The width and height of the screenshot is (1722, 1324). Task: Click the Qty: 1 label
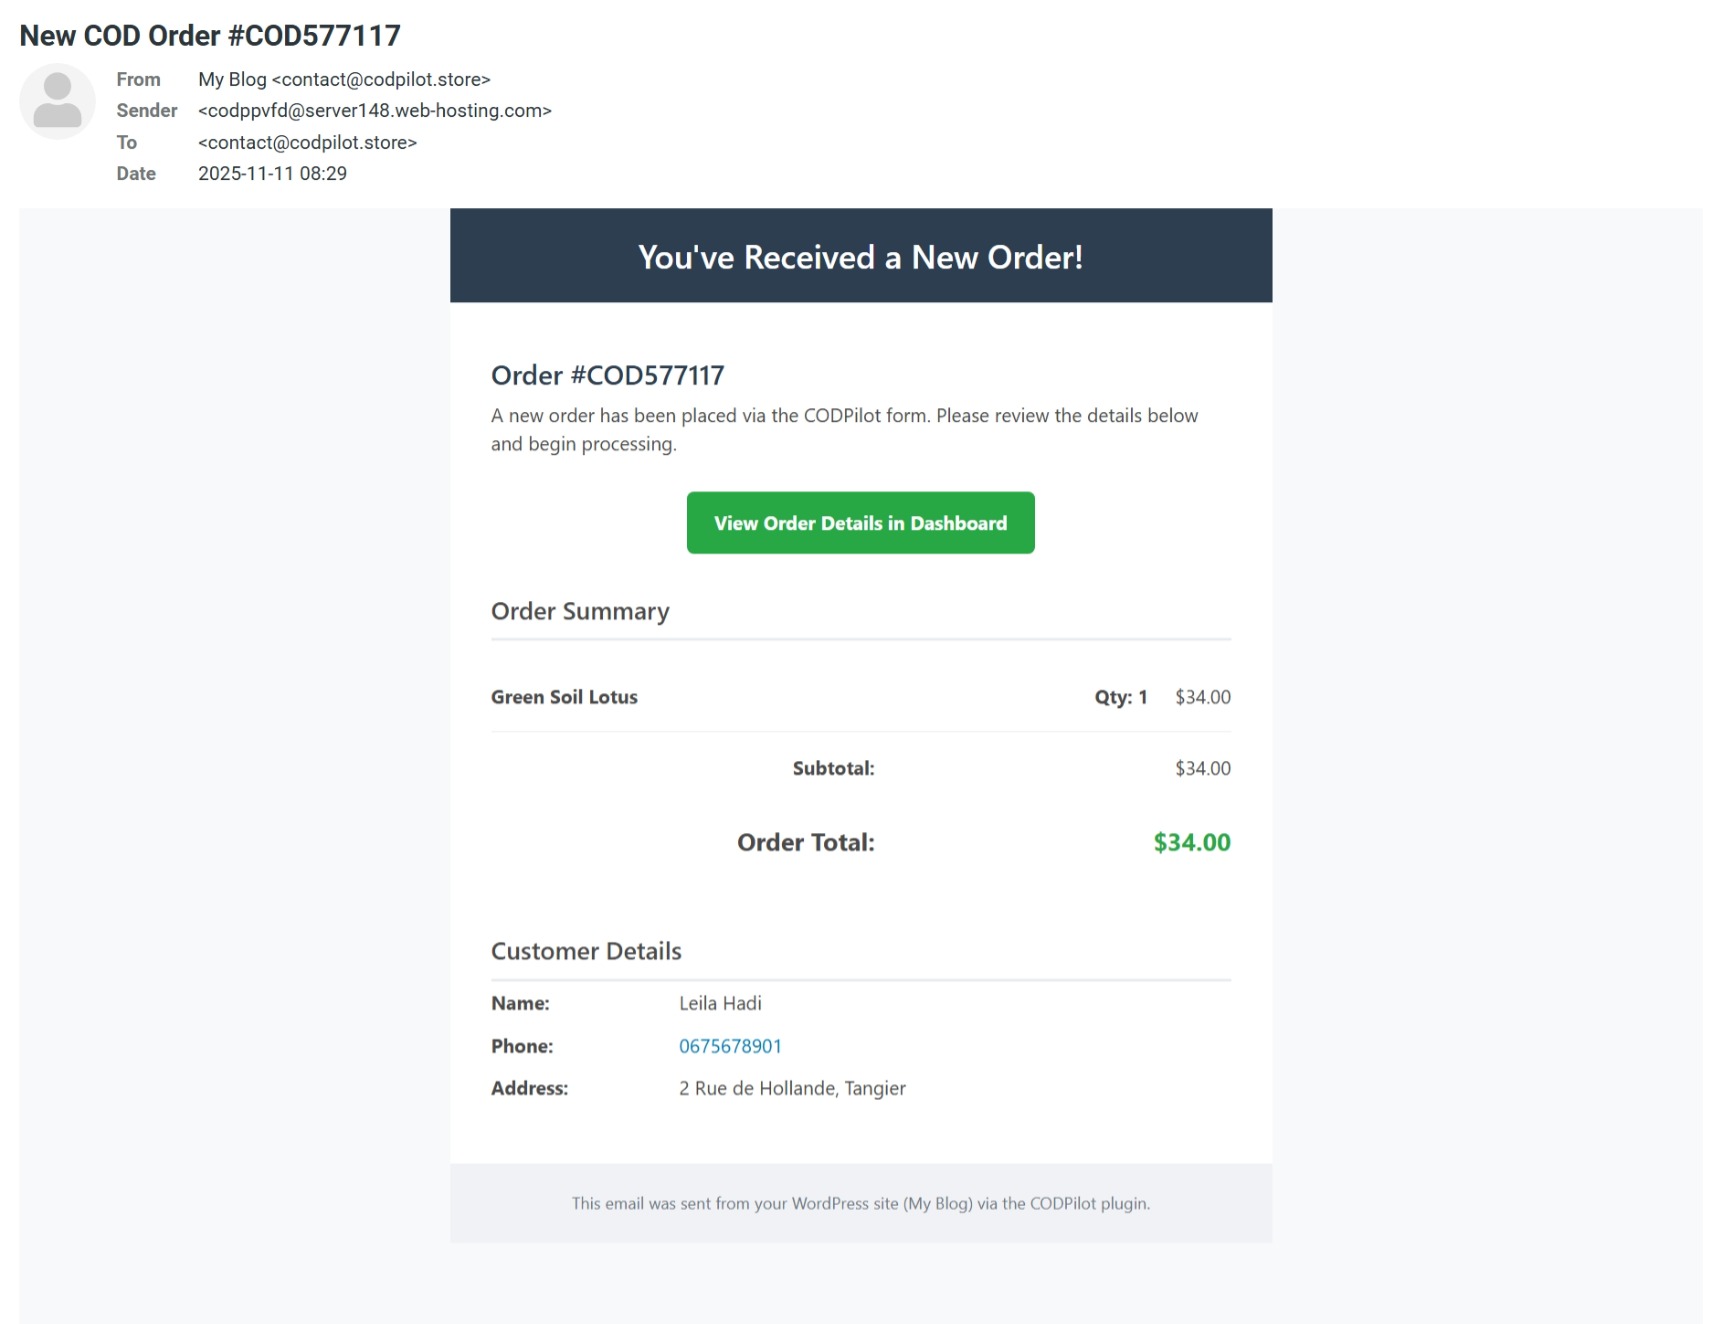pyautogui.click(x=1120, y=697)
